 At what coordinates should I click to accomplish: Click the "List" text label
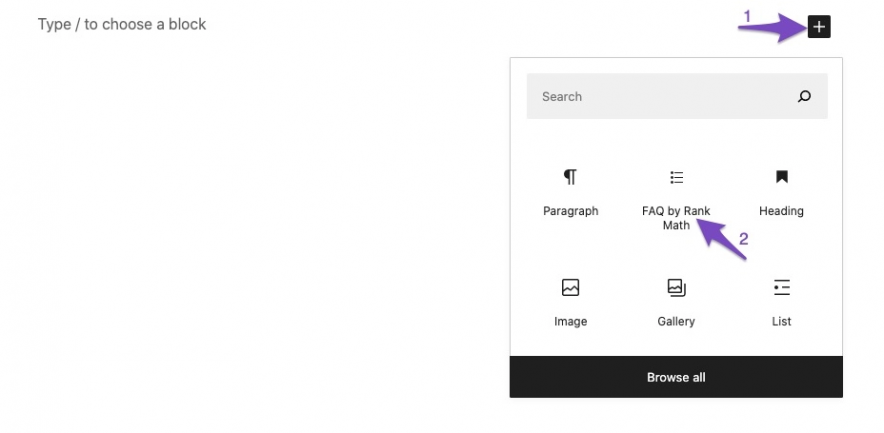click(781, 321)
